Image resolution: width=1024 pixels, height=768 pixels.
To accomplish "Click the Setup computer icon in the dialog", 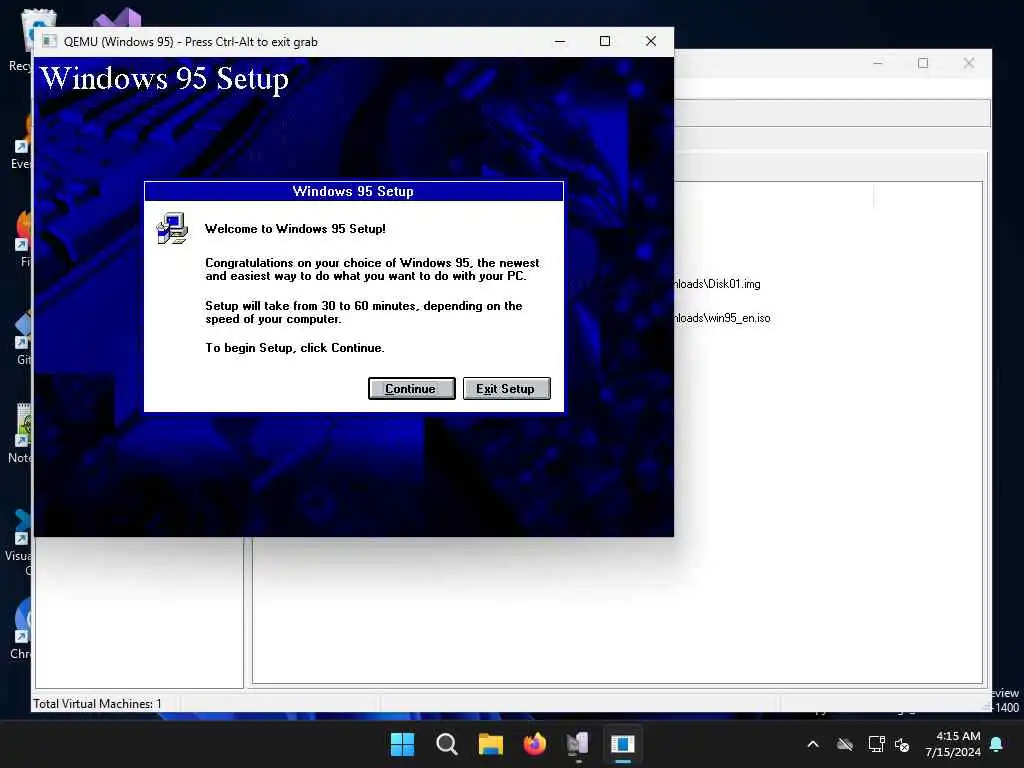I will [172, 229].
